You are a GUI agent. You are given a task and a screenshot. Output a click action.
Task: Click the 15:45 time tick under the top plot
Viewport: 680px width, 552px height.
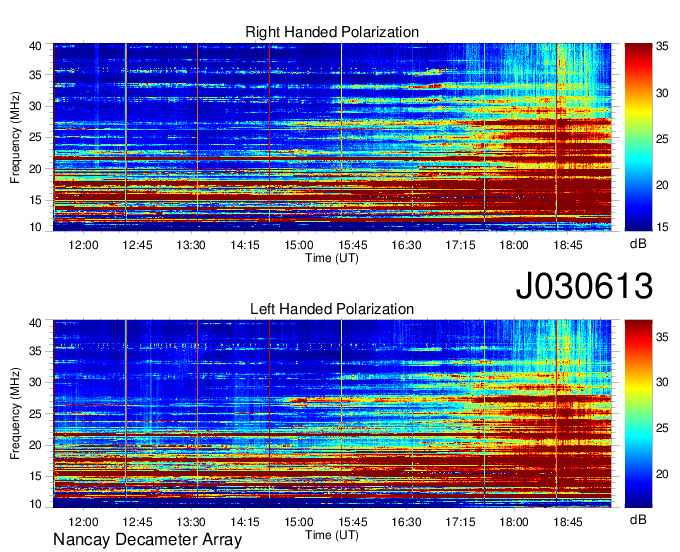353,245
